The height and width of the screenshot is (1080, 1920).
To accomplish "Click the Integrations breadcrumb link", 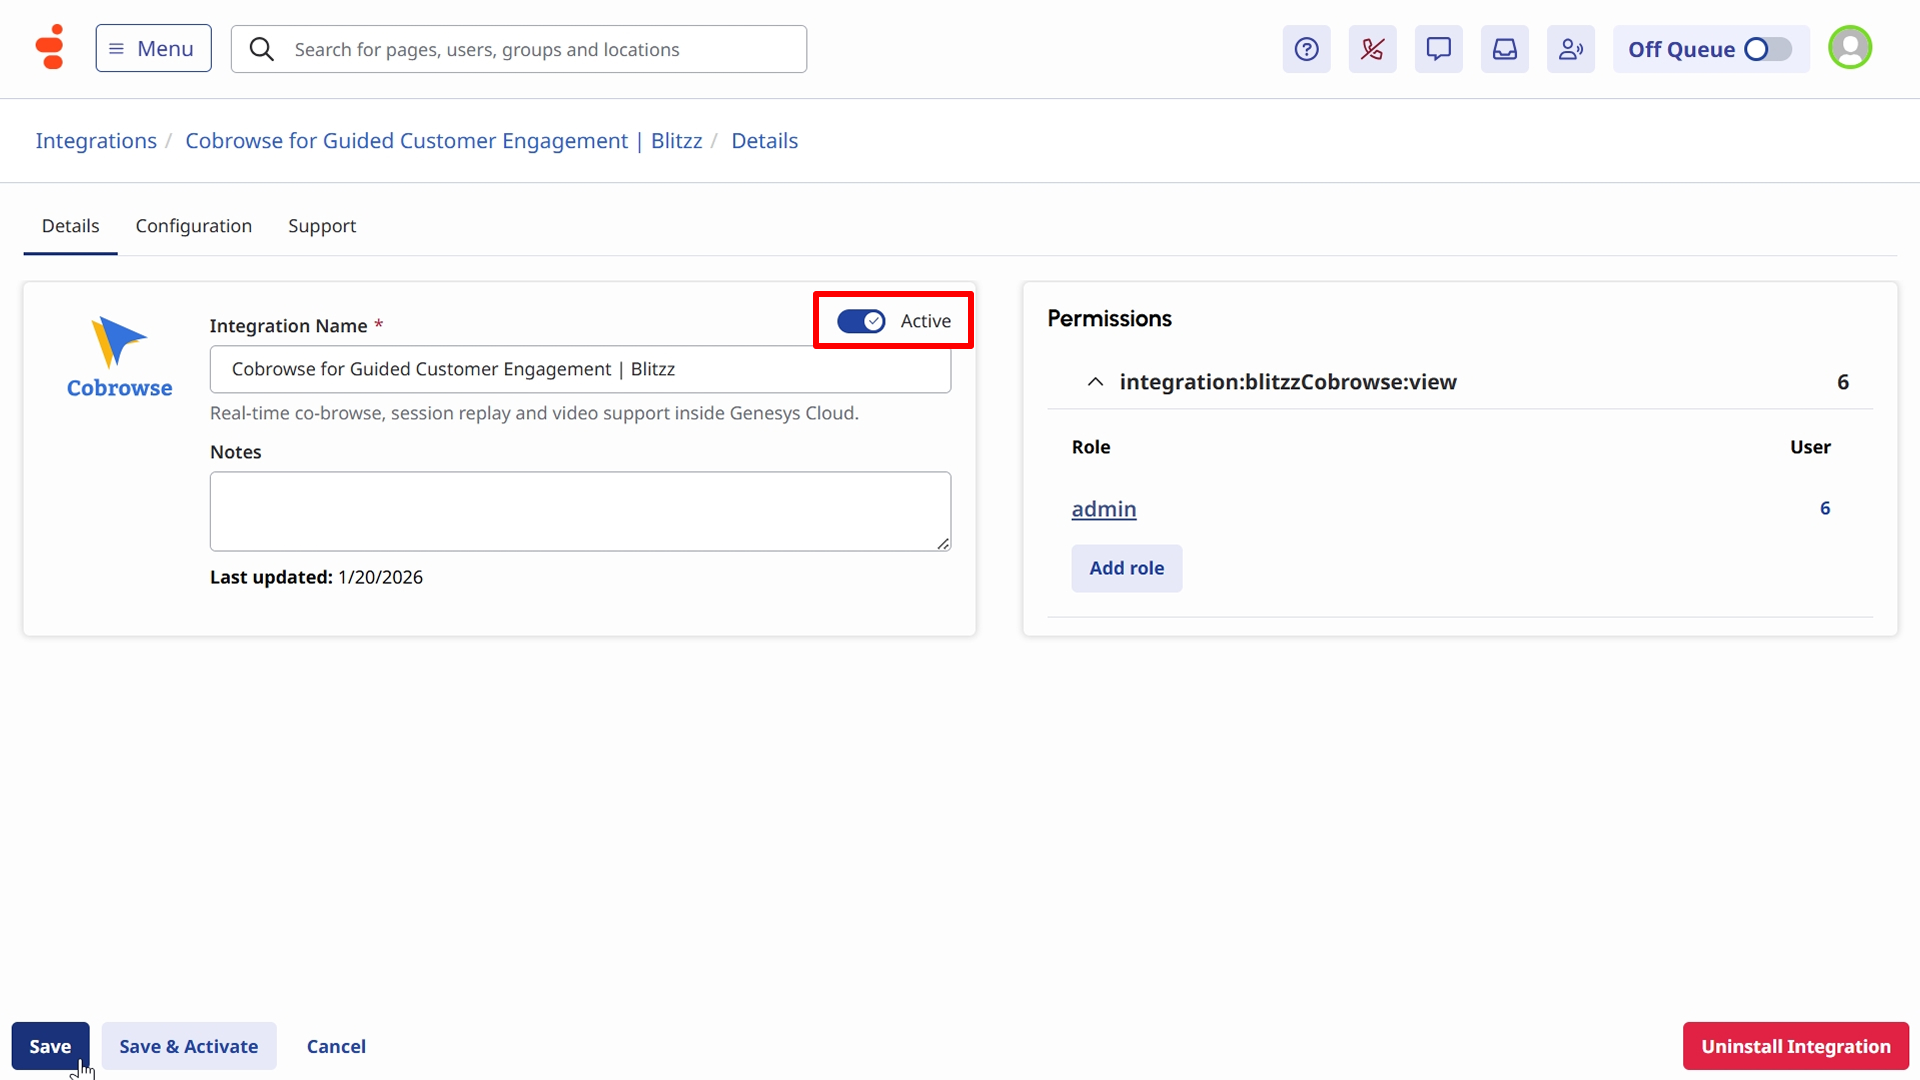I will point(96,141).
